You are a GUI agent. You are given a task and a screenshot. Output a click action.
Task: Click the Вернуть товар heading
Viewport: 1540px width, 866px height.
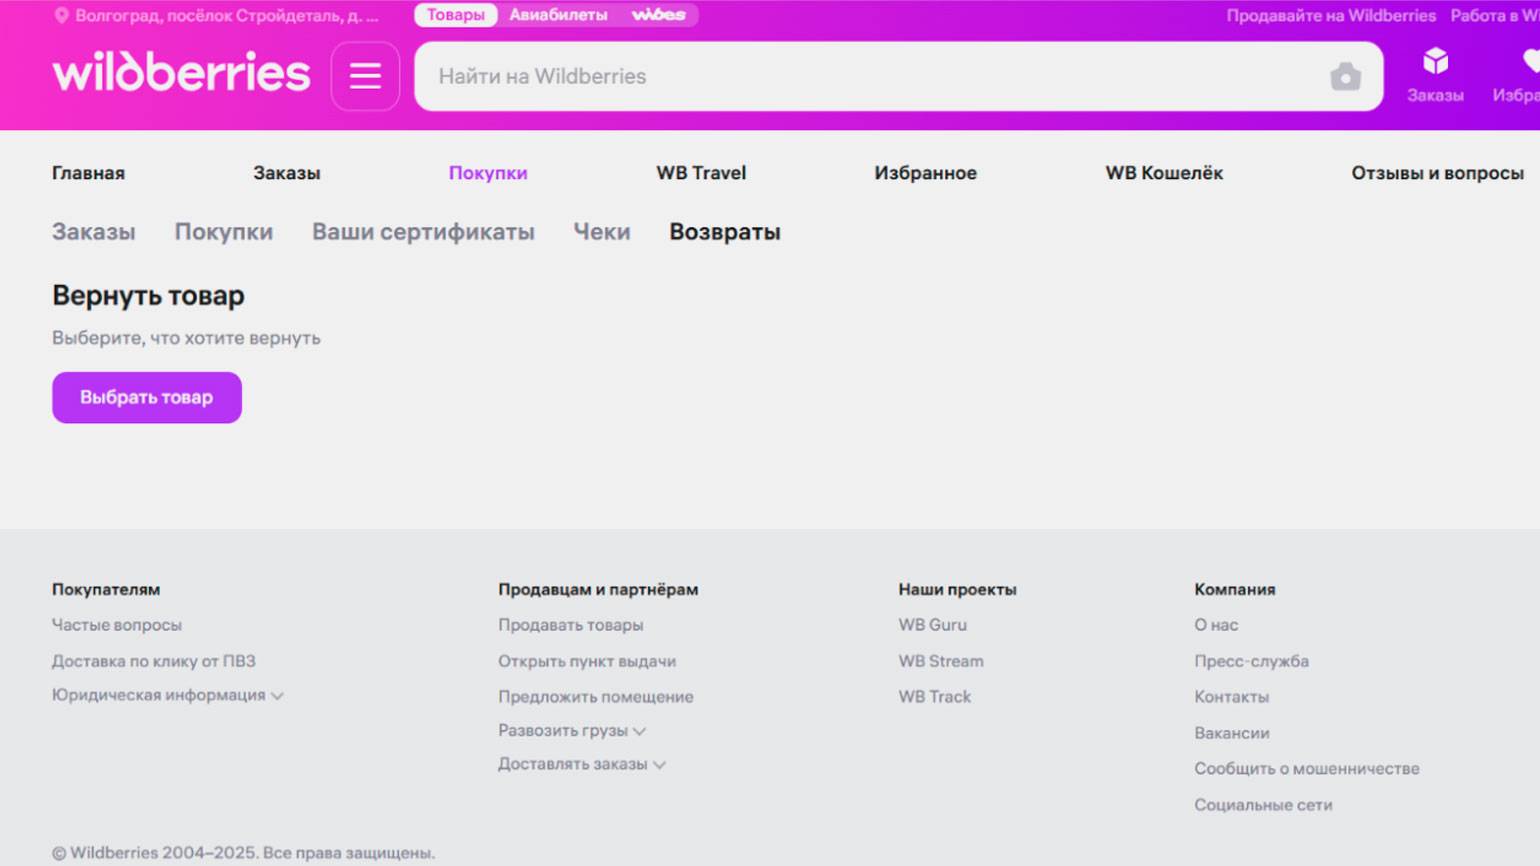point(148,296)
